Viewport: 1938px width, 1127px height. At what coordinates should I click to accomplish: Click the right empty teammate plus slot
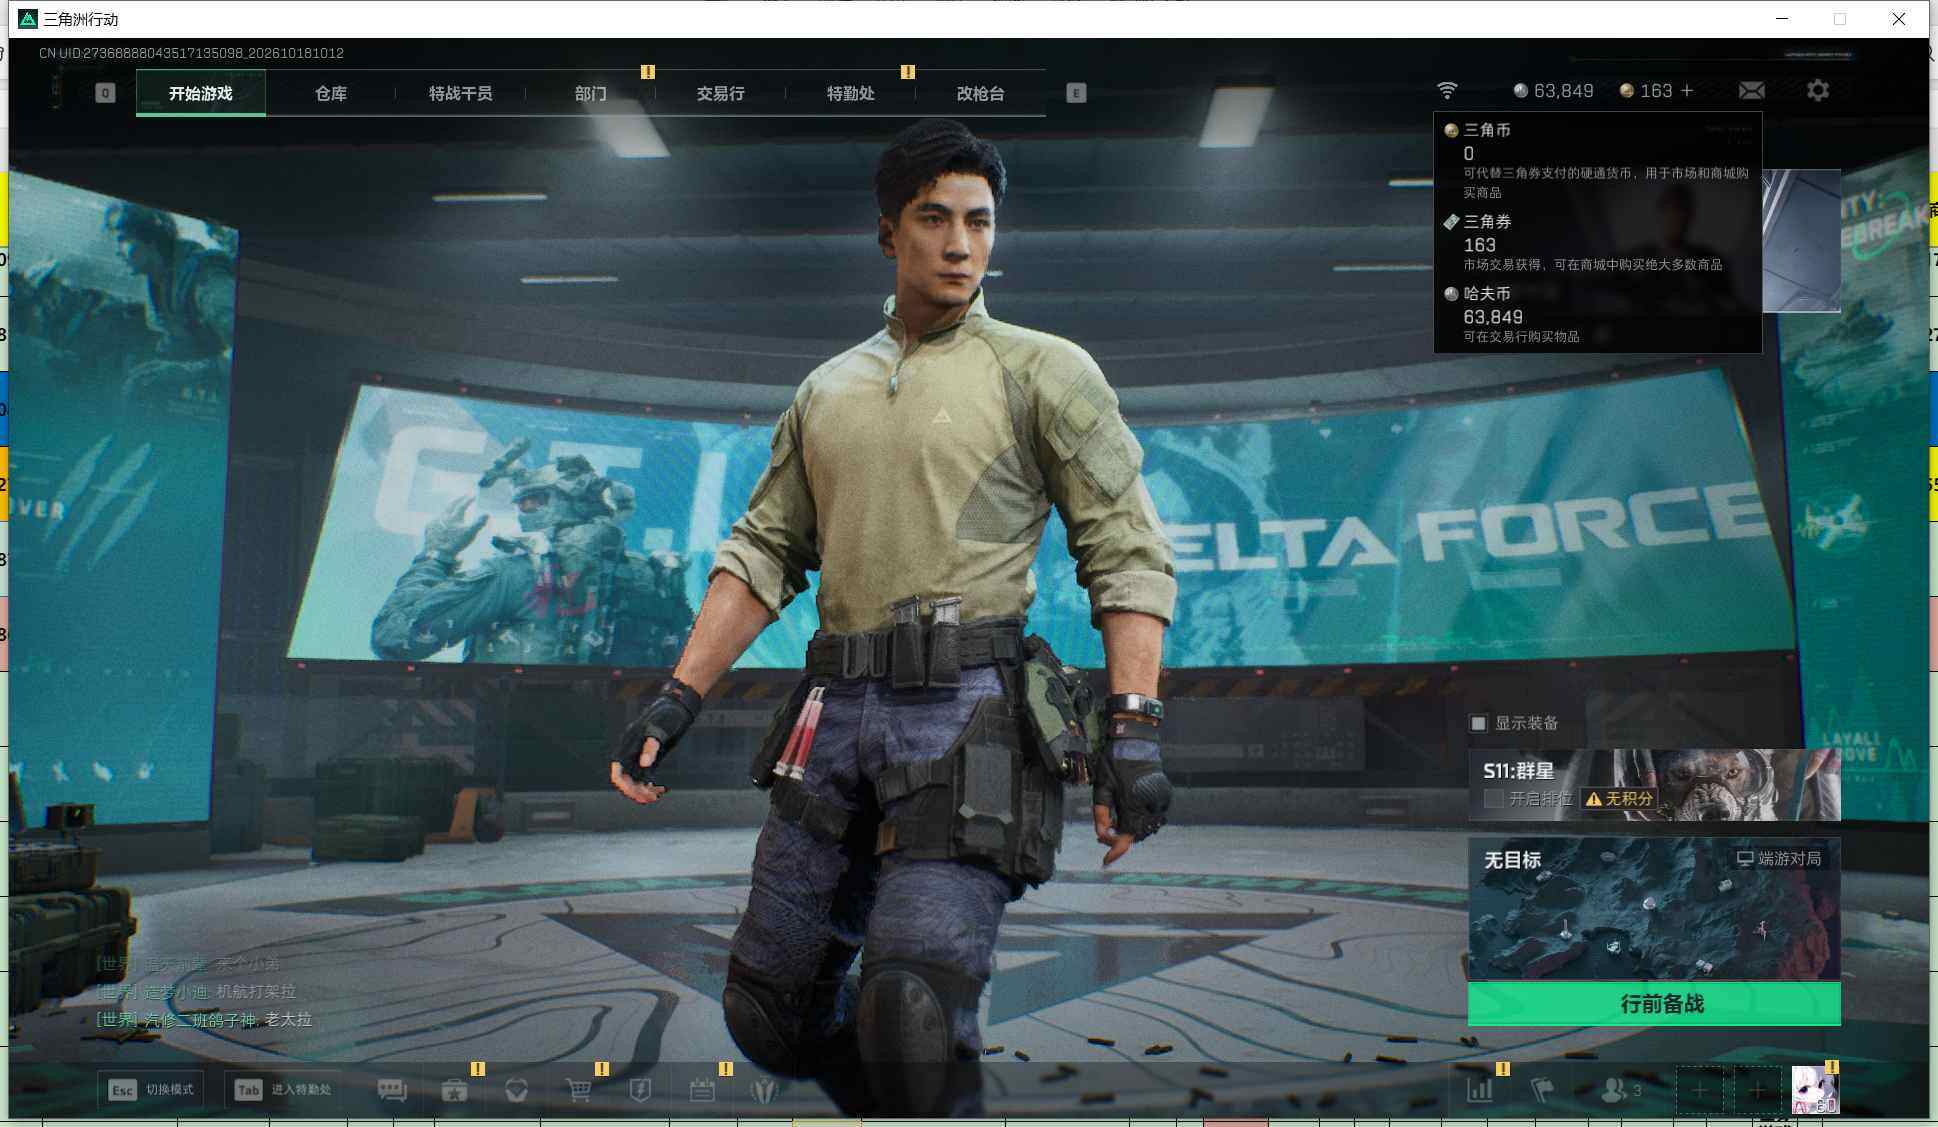click(x=1757, y=1090)
